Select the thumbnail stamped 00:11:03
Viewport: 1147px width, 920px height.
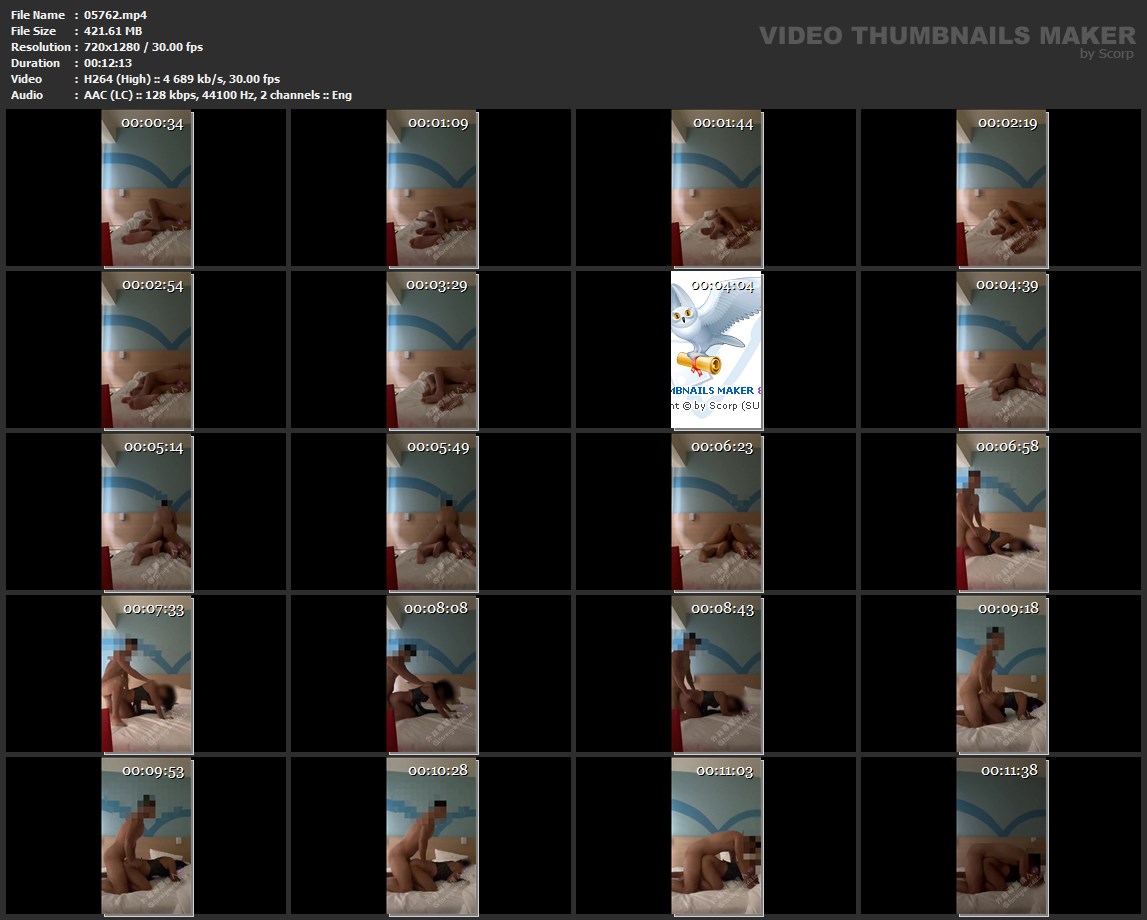tap(717, 836)
